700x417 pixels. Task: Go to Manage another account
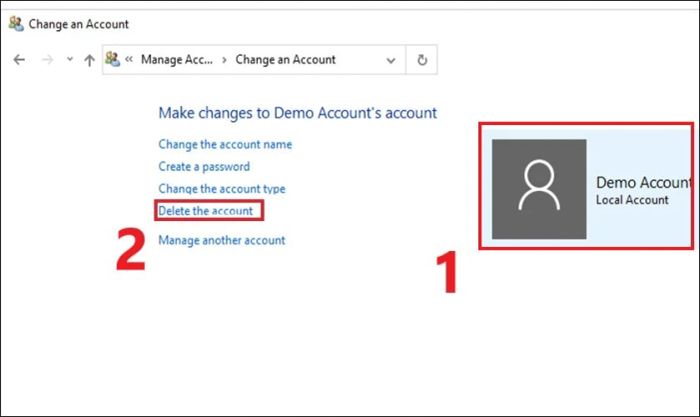[221, 240]
